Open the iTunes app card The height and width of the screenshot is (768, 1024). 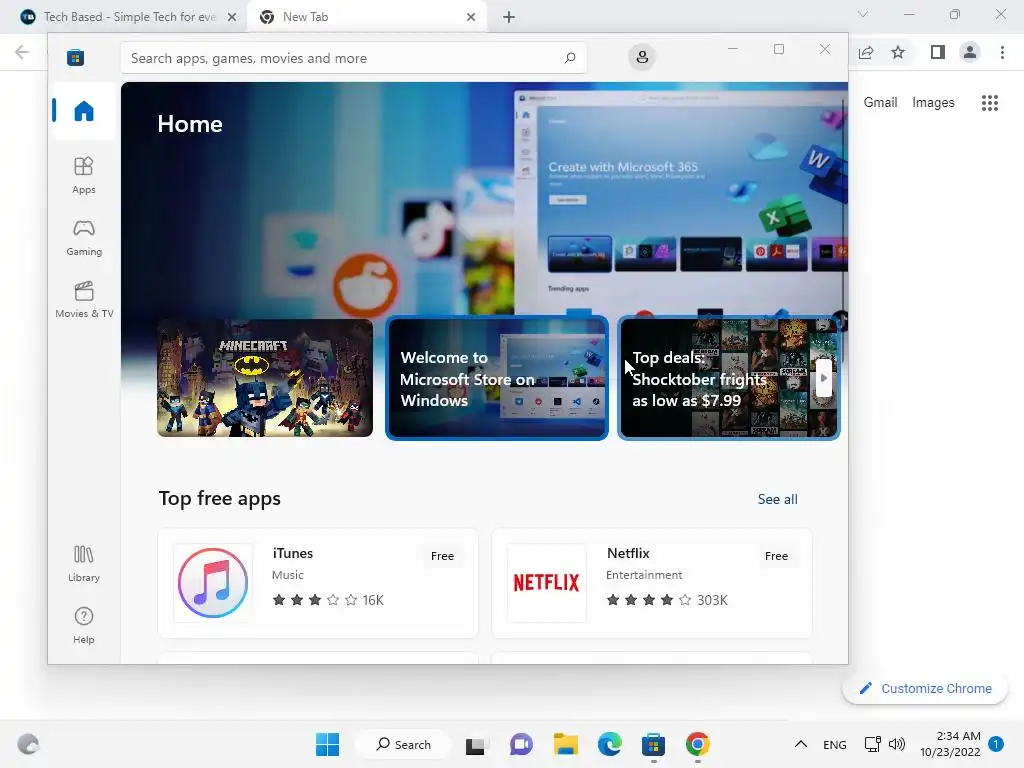coord(318,583)
